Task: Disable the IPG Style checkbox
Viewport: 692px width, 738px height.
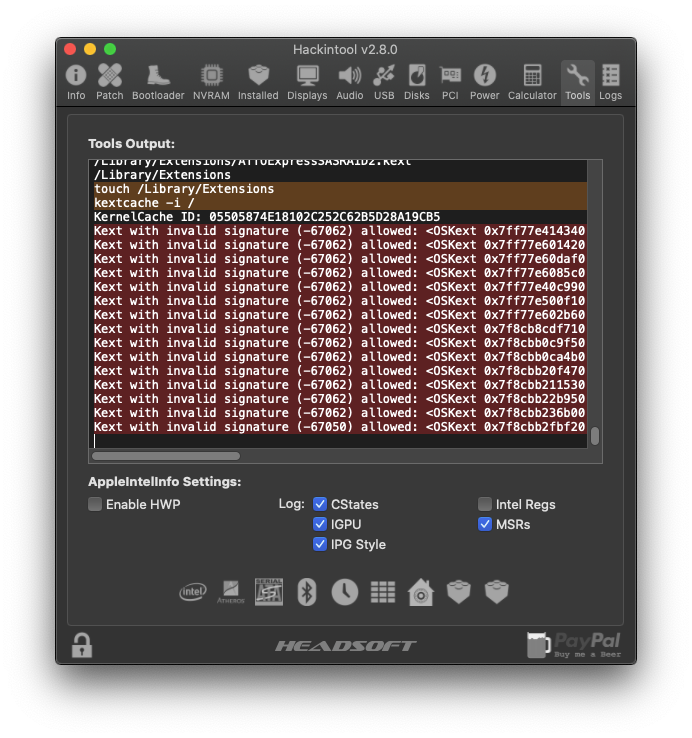Action: pyautogui.click(x=320, y=544)
